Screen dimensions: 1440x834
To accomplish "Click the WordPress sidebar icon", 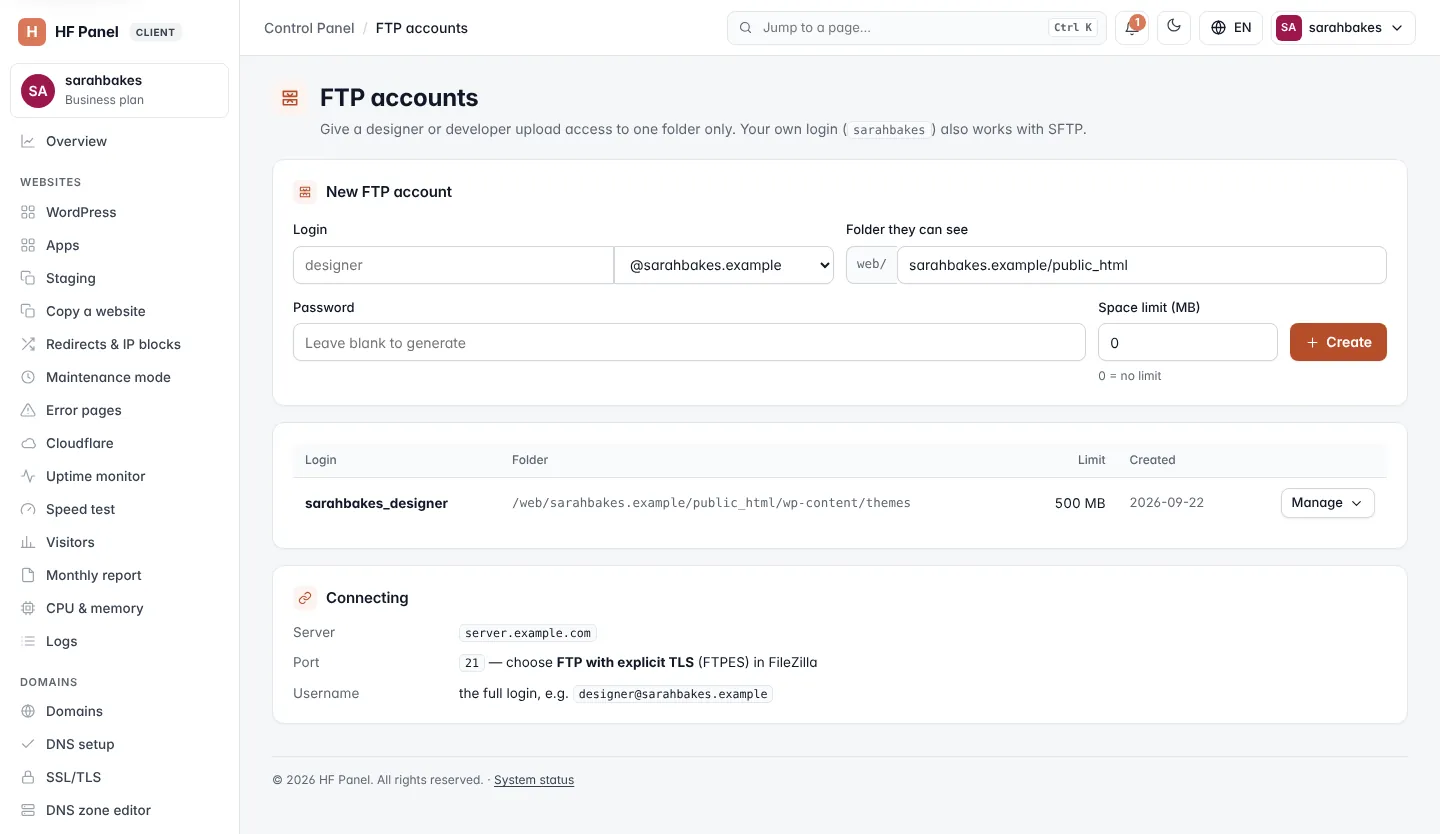I will 28,212.
